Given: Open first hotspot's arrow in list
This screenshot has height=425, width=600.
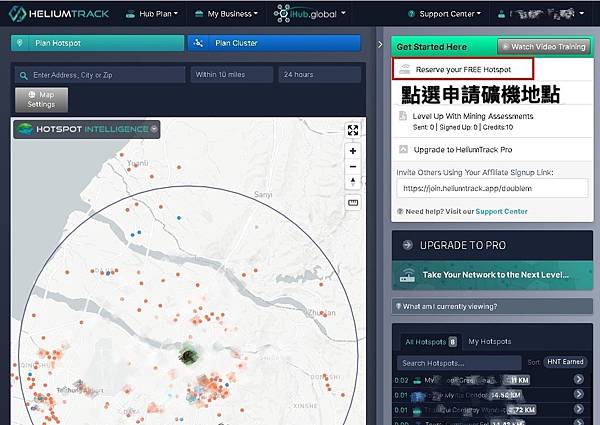Looking at the screenshot, I should tap(579, 380).
